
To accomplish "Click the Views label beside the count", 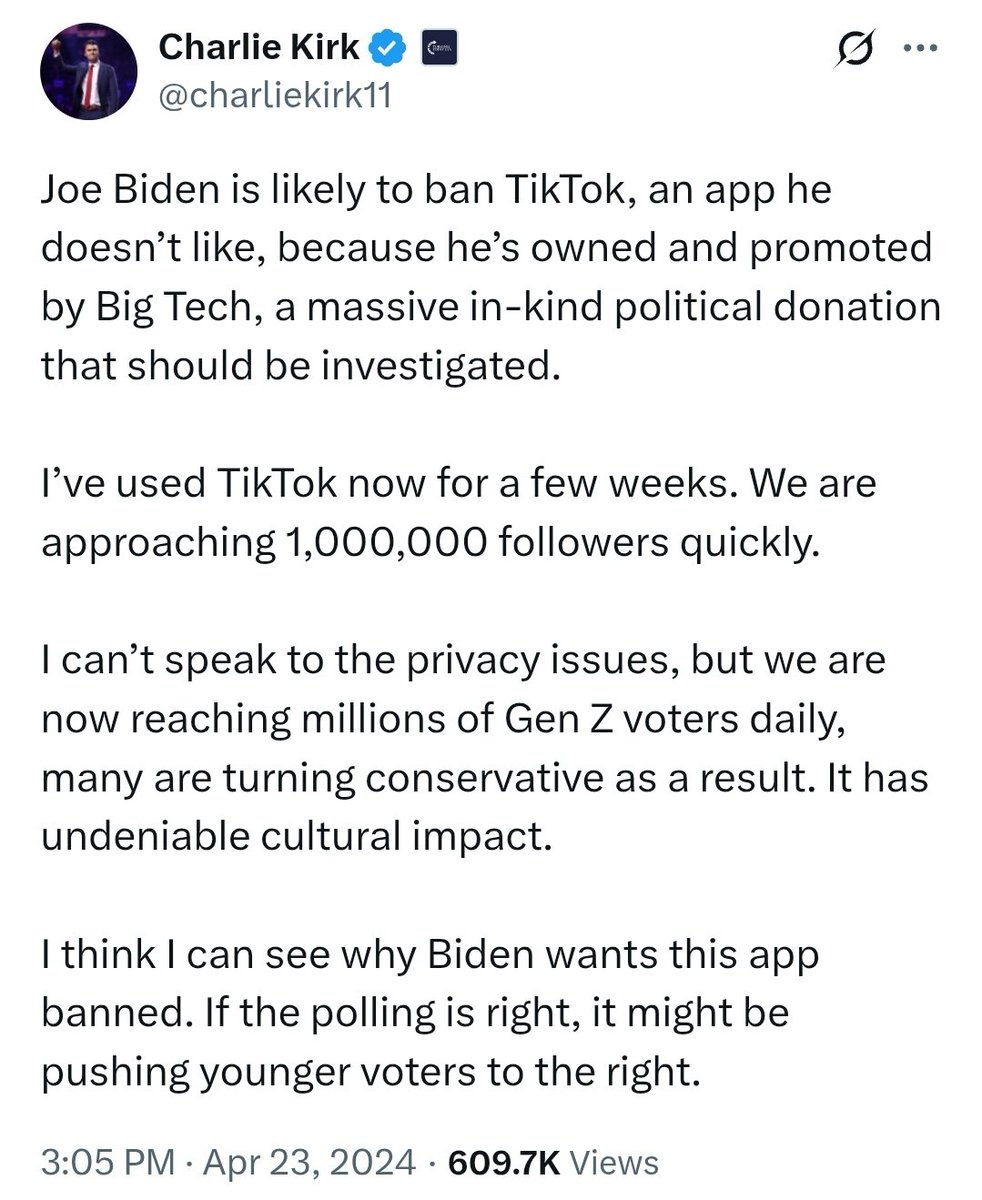I will coord(619,1162).
